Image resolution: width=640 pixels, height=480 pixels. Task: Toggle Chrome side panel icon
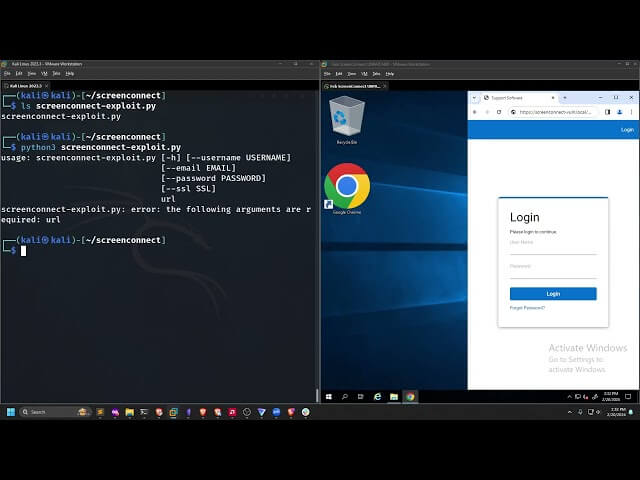pyautogui.click(x=607, y=112)
